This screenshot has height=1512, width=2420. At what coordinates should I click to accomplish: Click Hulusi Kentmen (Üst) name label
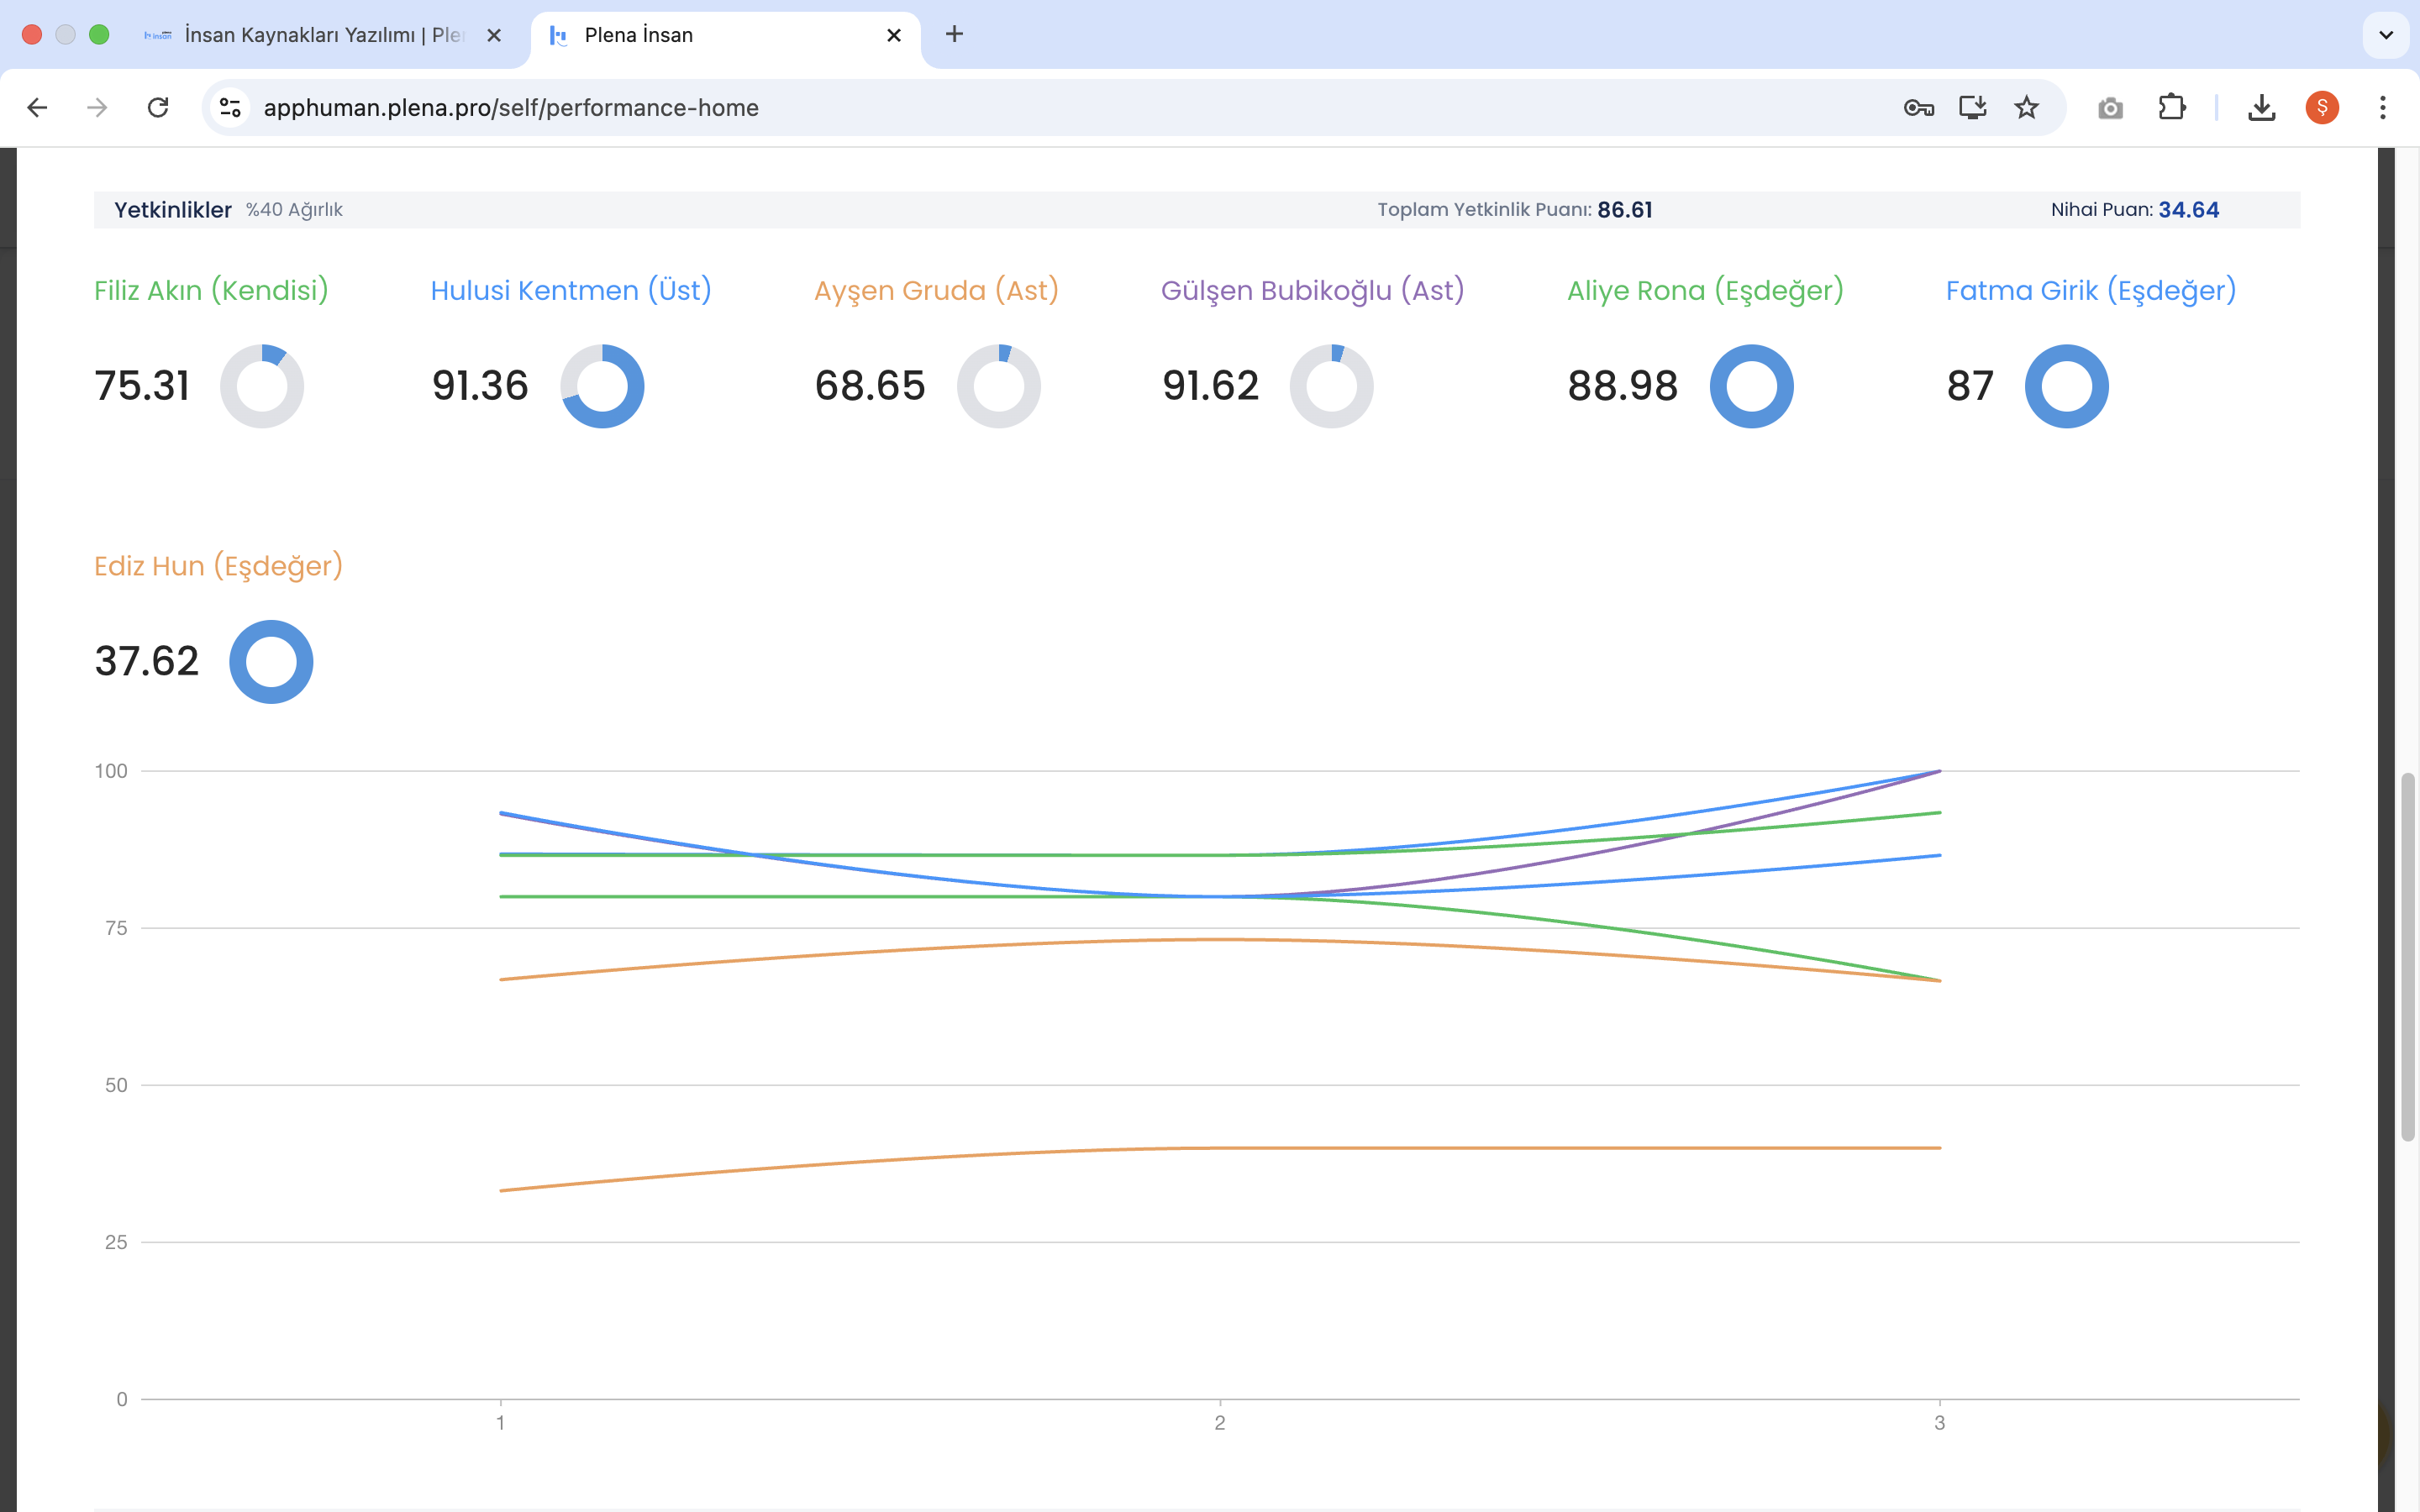(x=571, y=290)
